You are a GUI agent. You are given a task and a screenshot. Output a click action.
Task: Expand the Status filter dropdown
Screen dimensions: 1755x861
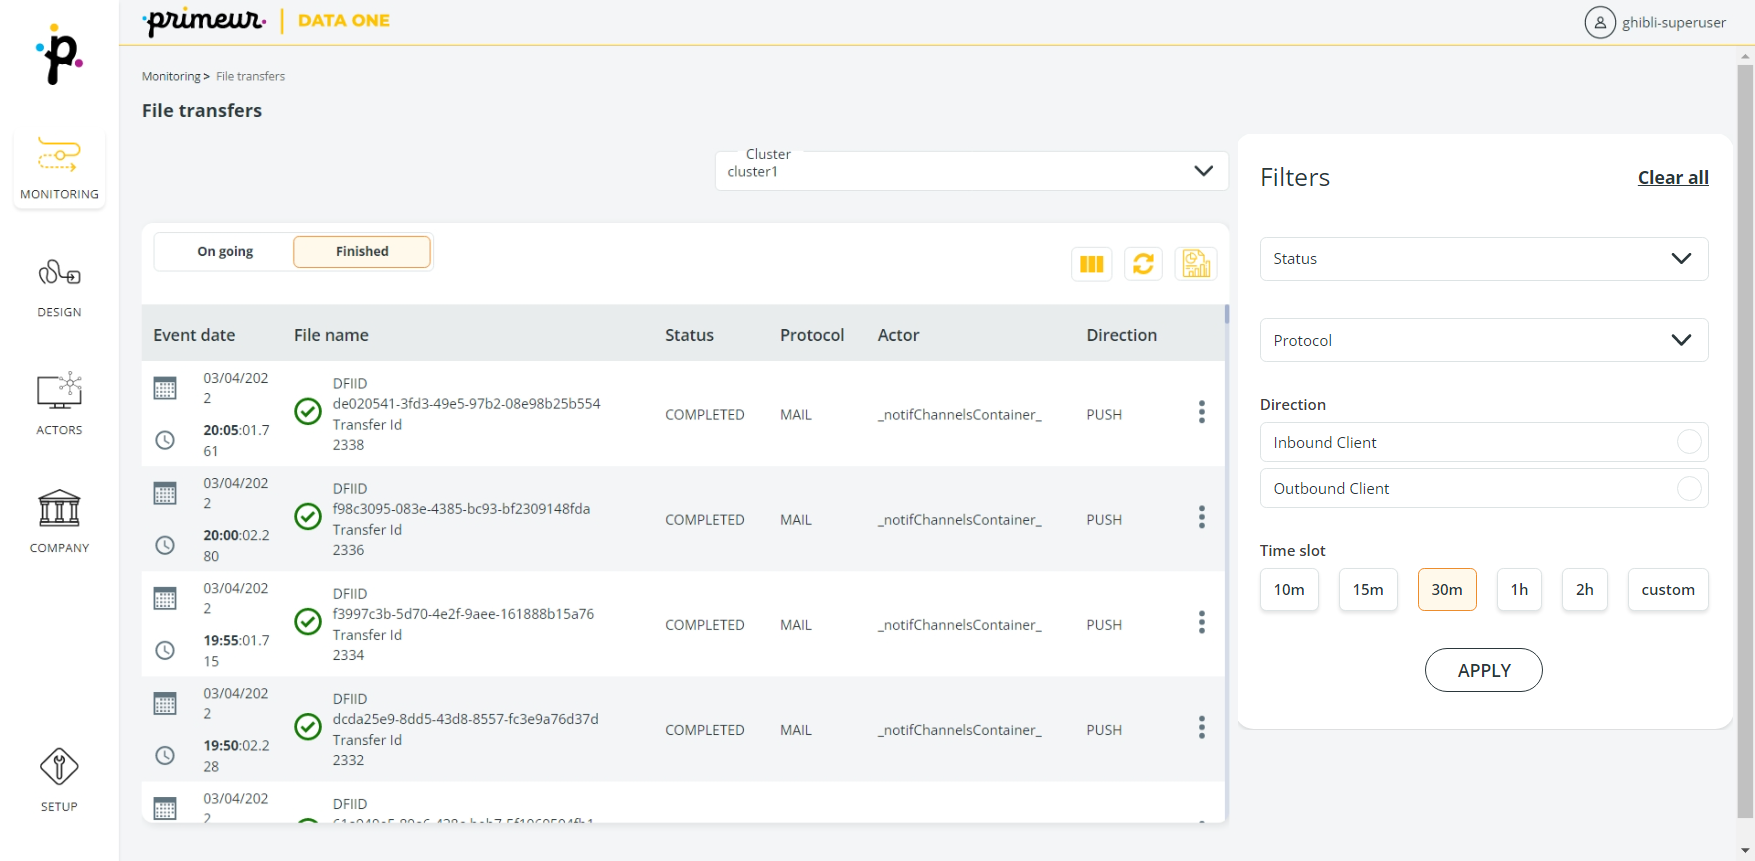pyautogui.click(x=1484, y=259)
